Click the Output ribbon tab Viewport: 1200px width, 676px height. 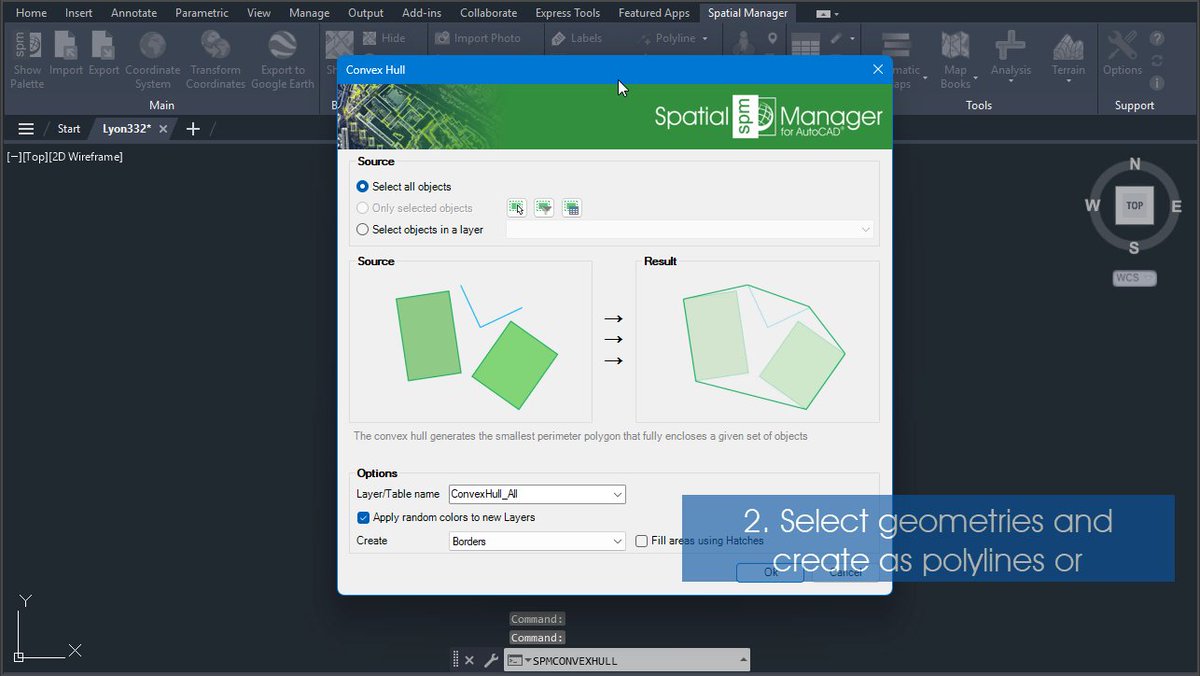point(366,13)
